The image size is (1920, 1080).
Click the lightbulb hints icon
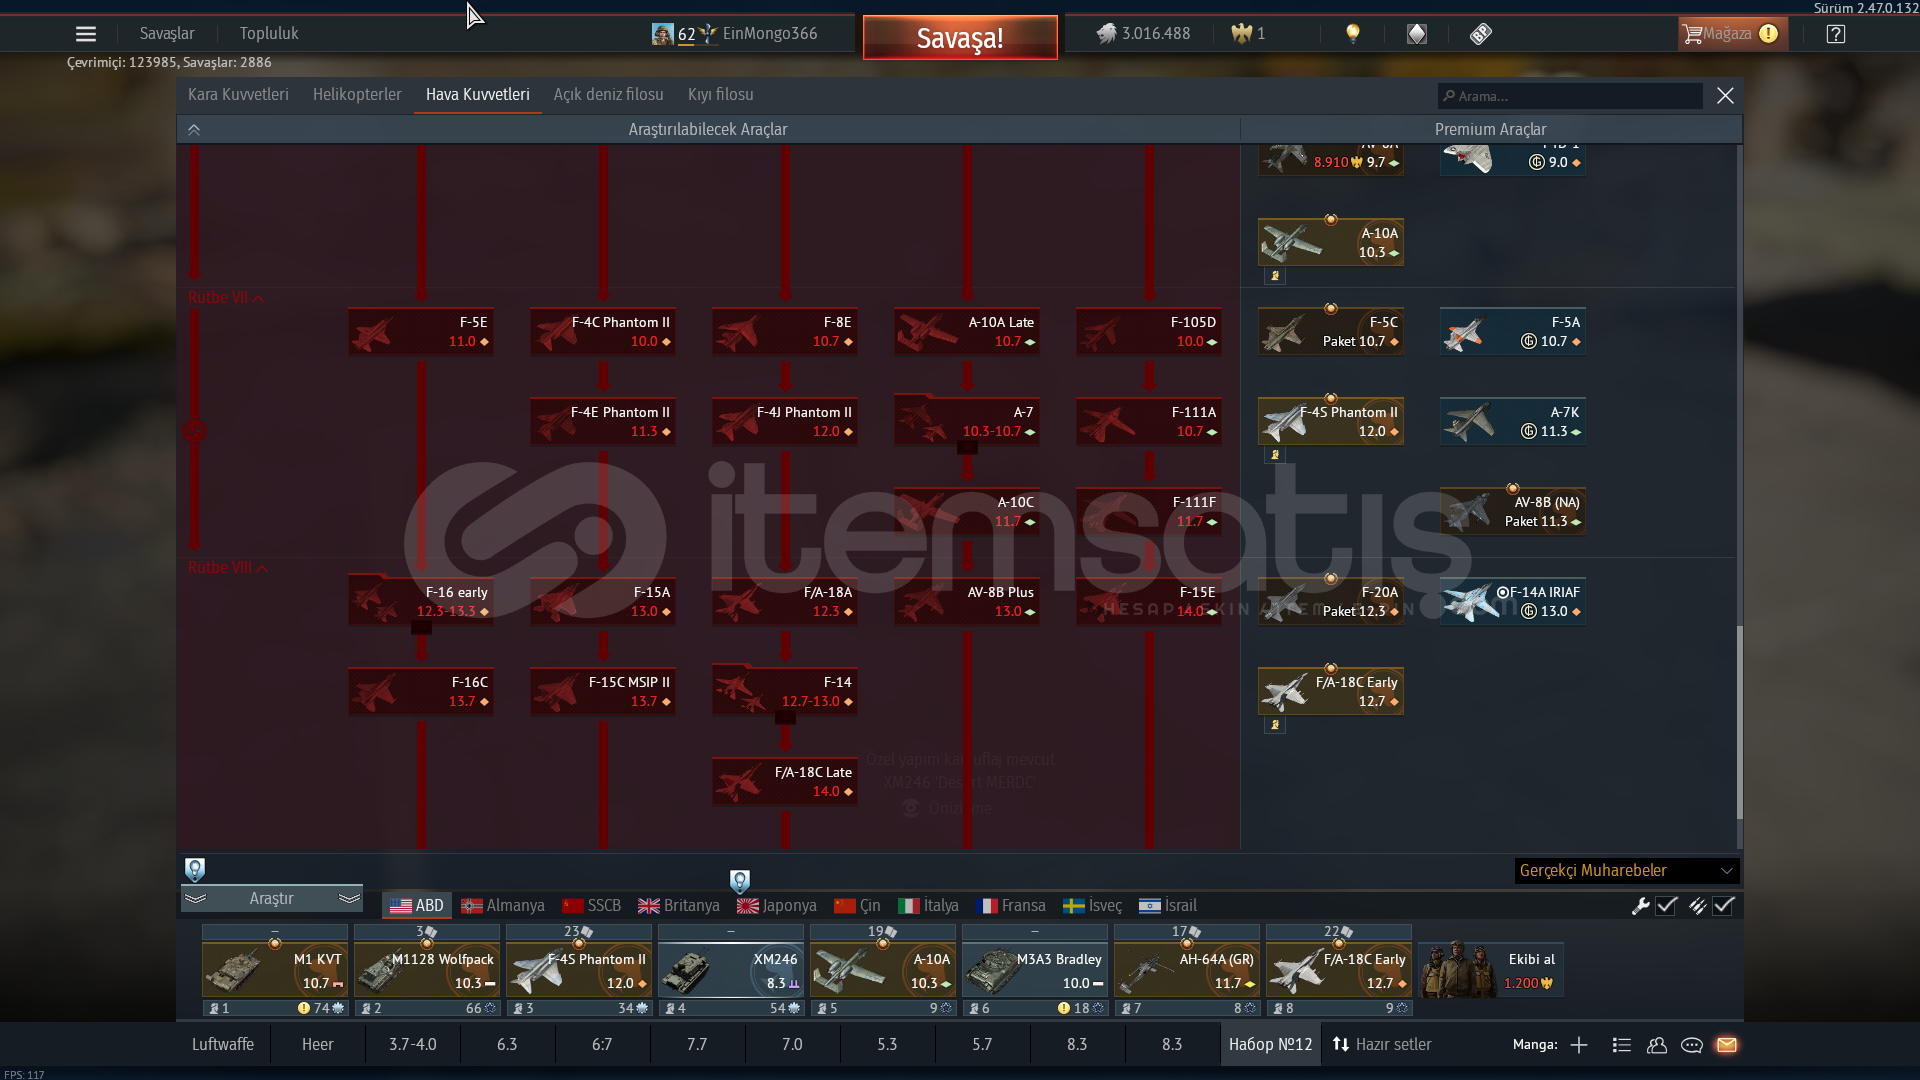(1353, 34)
